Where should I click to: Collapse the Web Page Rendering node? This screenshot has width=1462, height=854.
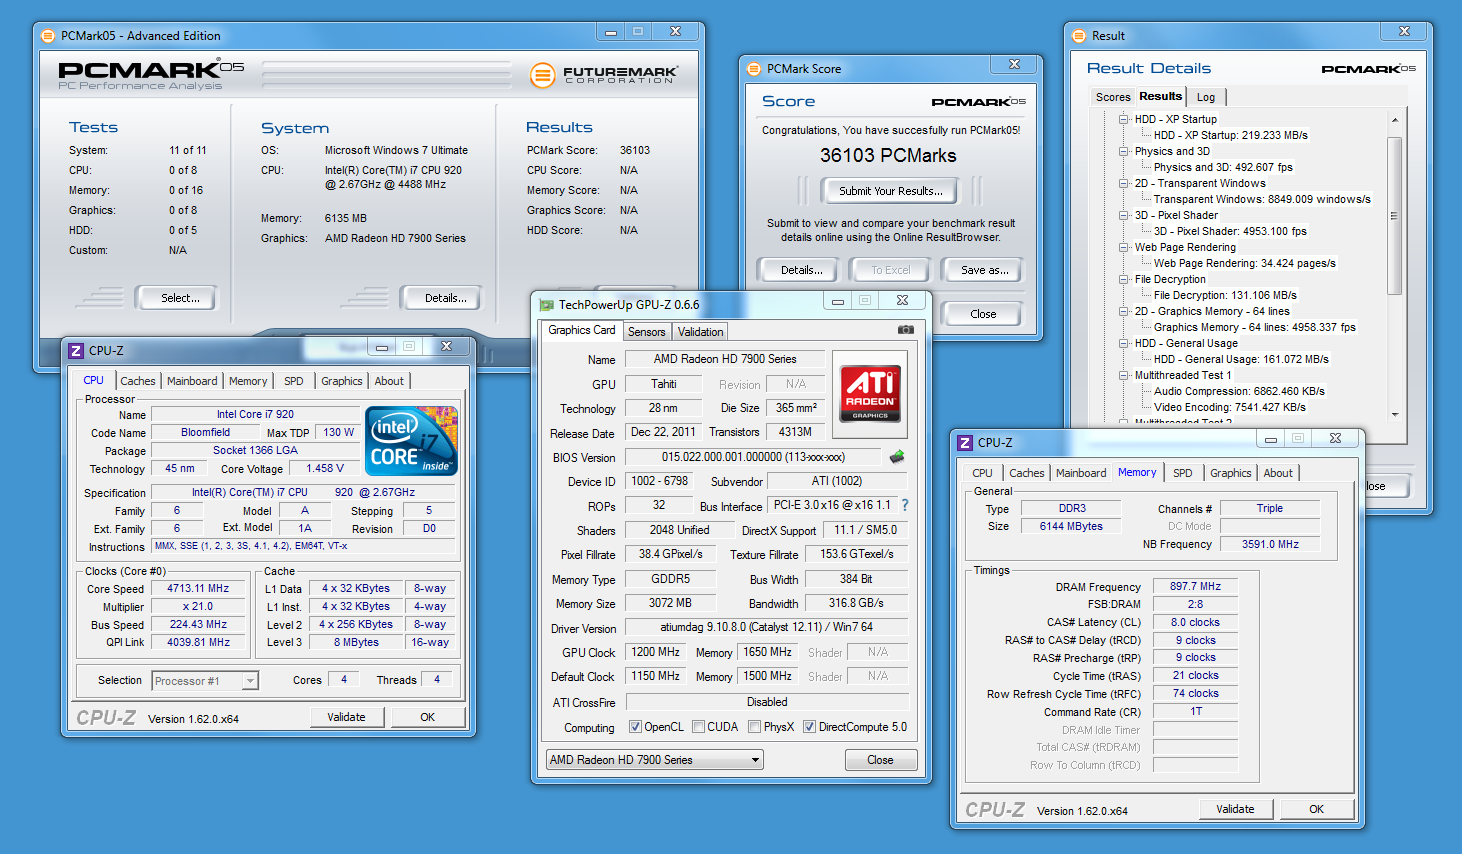point(1123,247)
